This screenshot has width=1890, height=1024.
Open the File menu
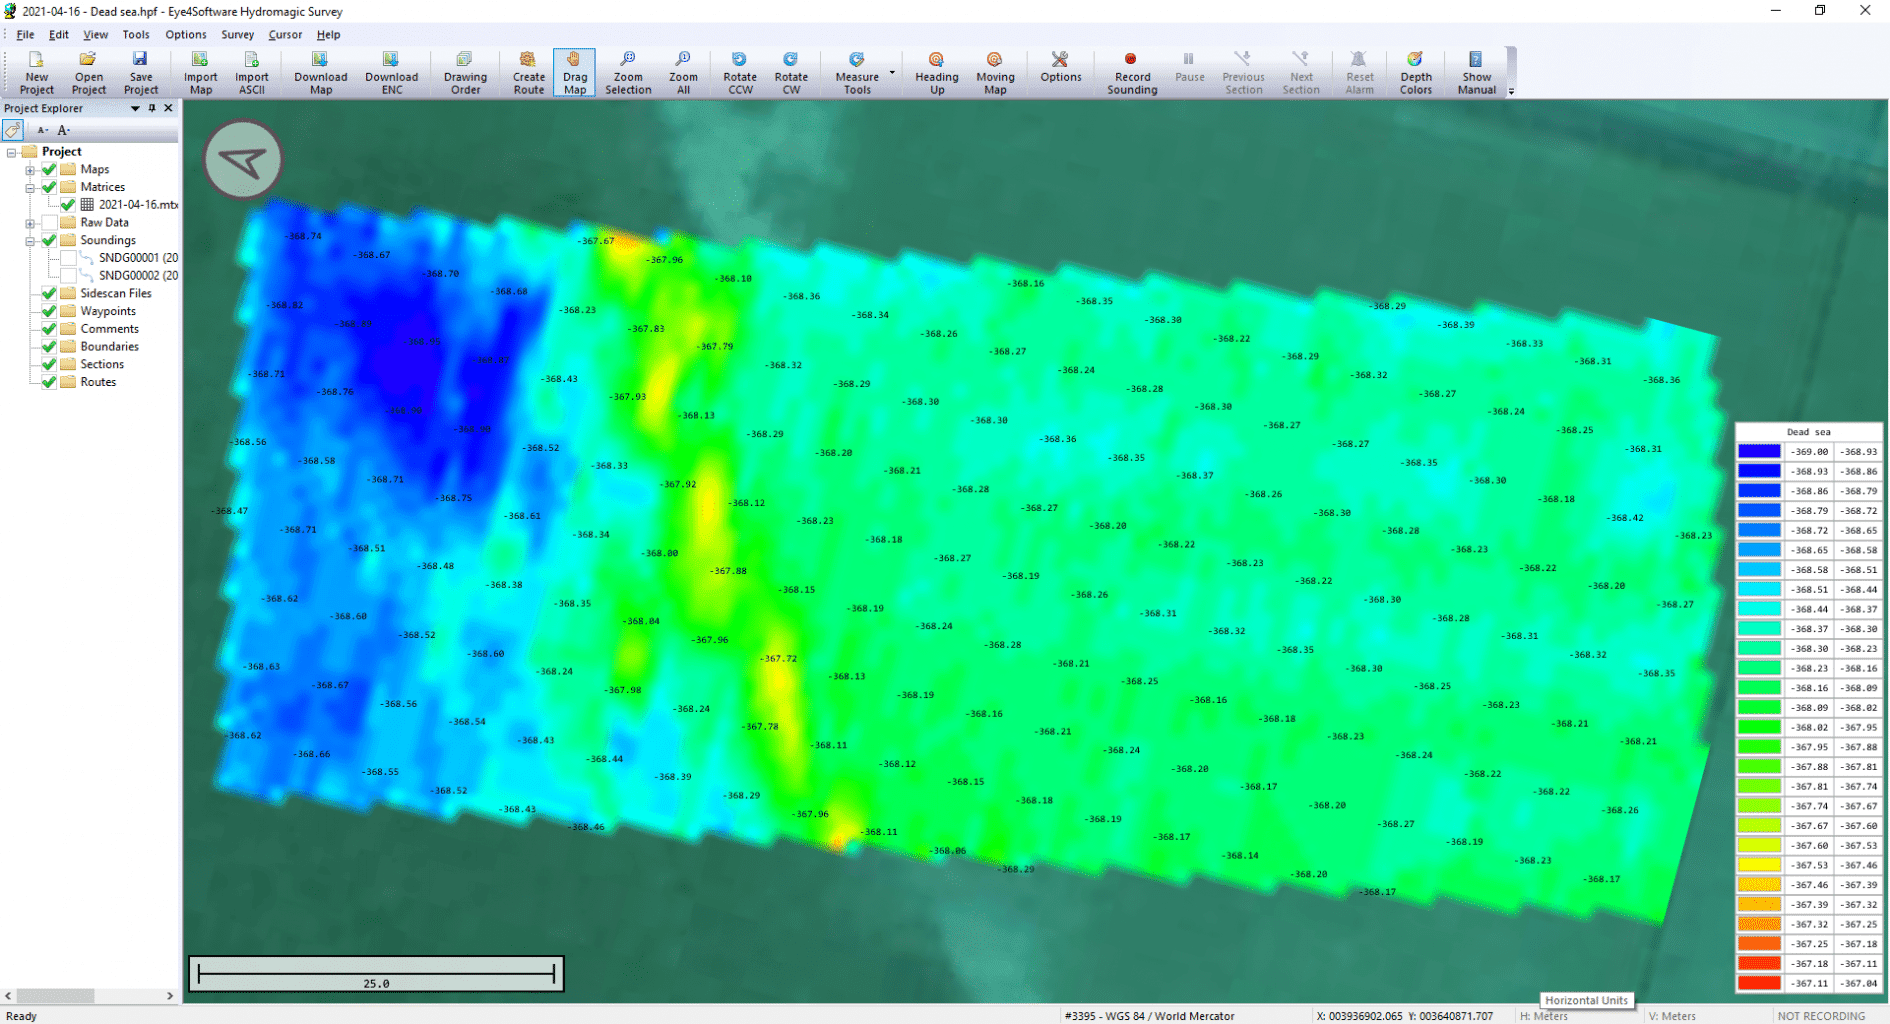(25, 34)
